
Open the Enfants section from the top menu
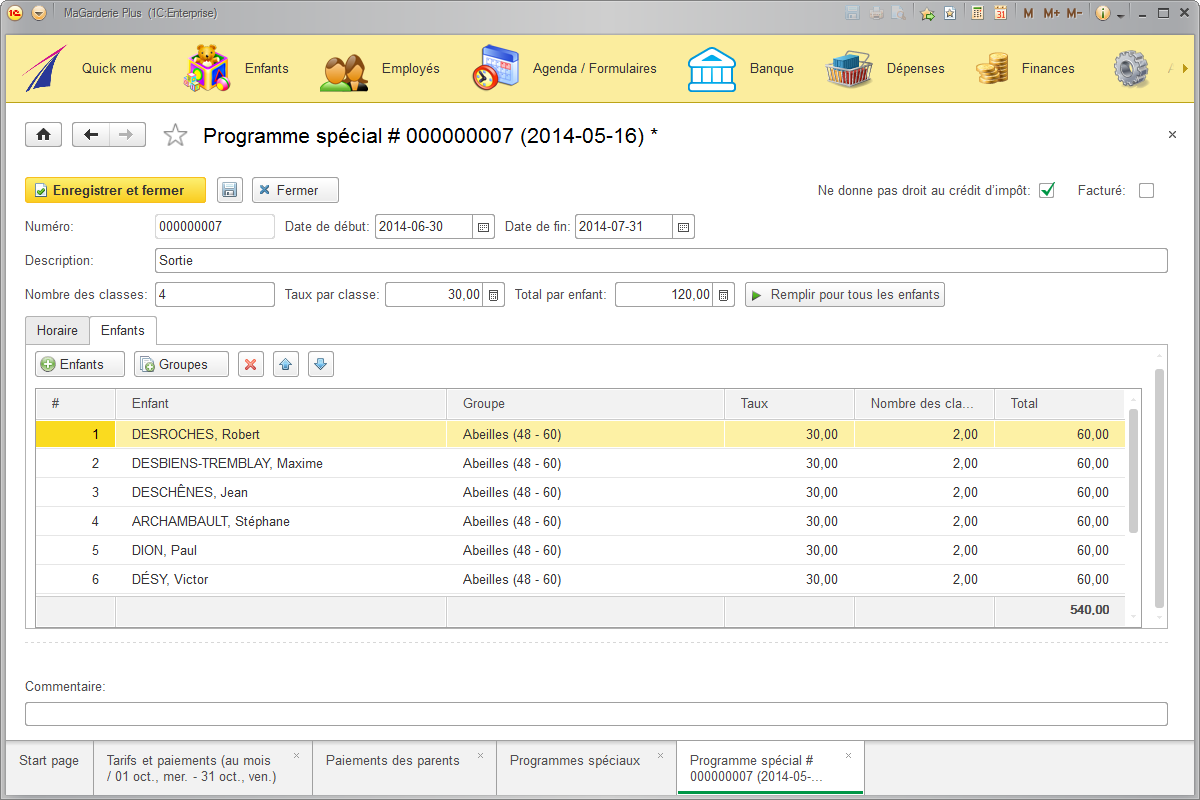pyautogui.click(x=264, y=68)
